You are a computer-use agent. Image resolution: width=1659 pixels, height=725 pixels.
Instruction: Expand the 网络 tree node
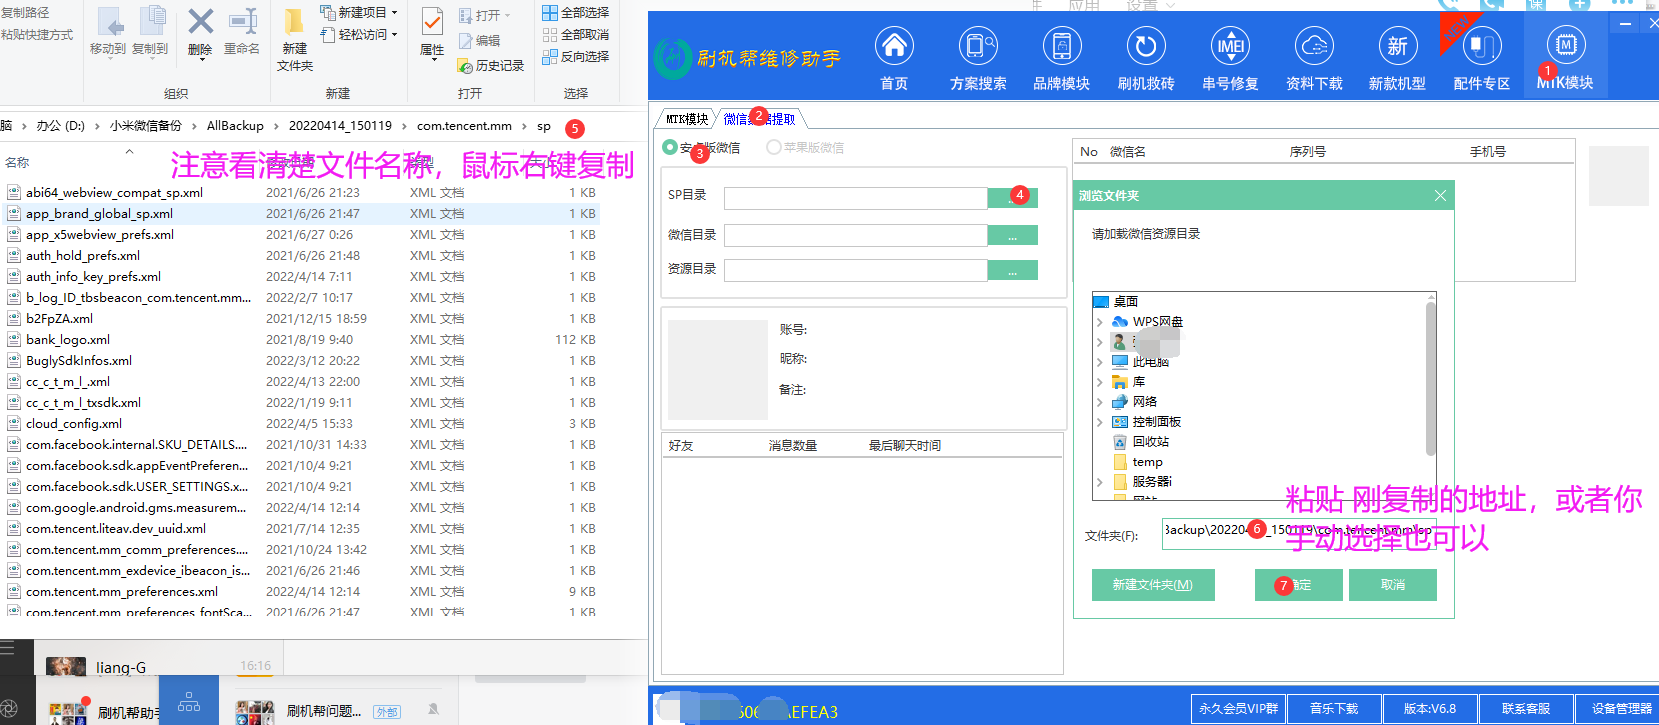point(1100,402)
